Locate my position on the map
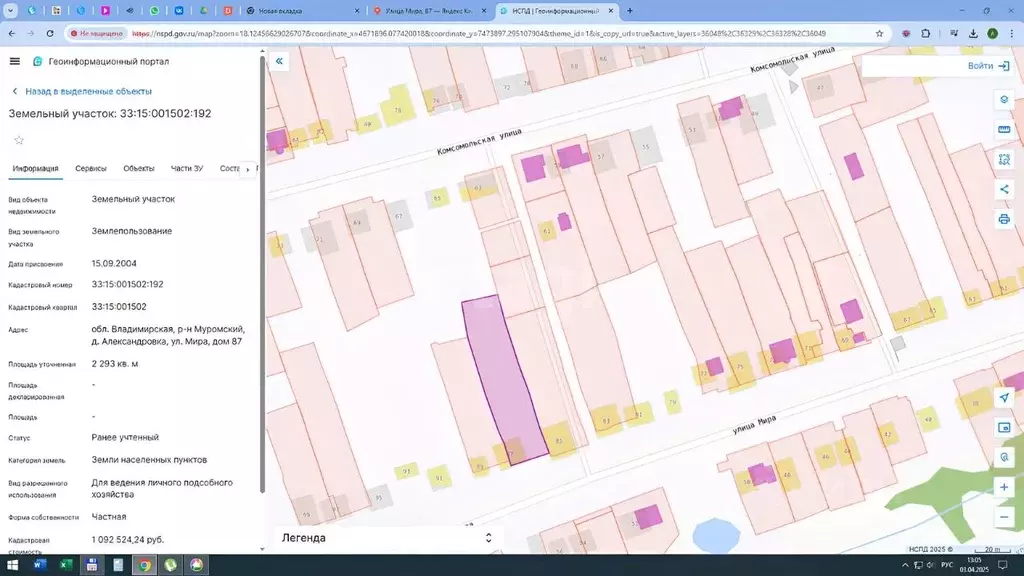The height and width of the screenshot is (576, 1024). [x=1004, y=398]
